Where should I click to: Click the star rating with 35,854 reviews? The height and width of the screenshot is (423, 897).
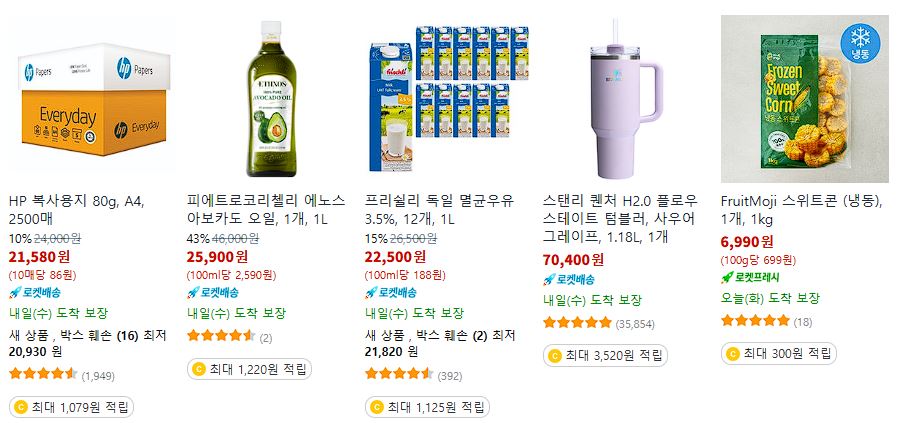pos(577,322)
